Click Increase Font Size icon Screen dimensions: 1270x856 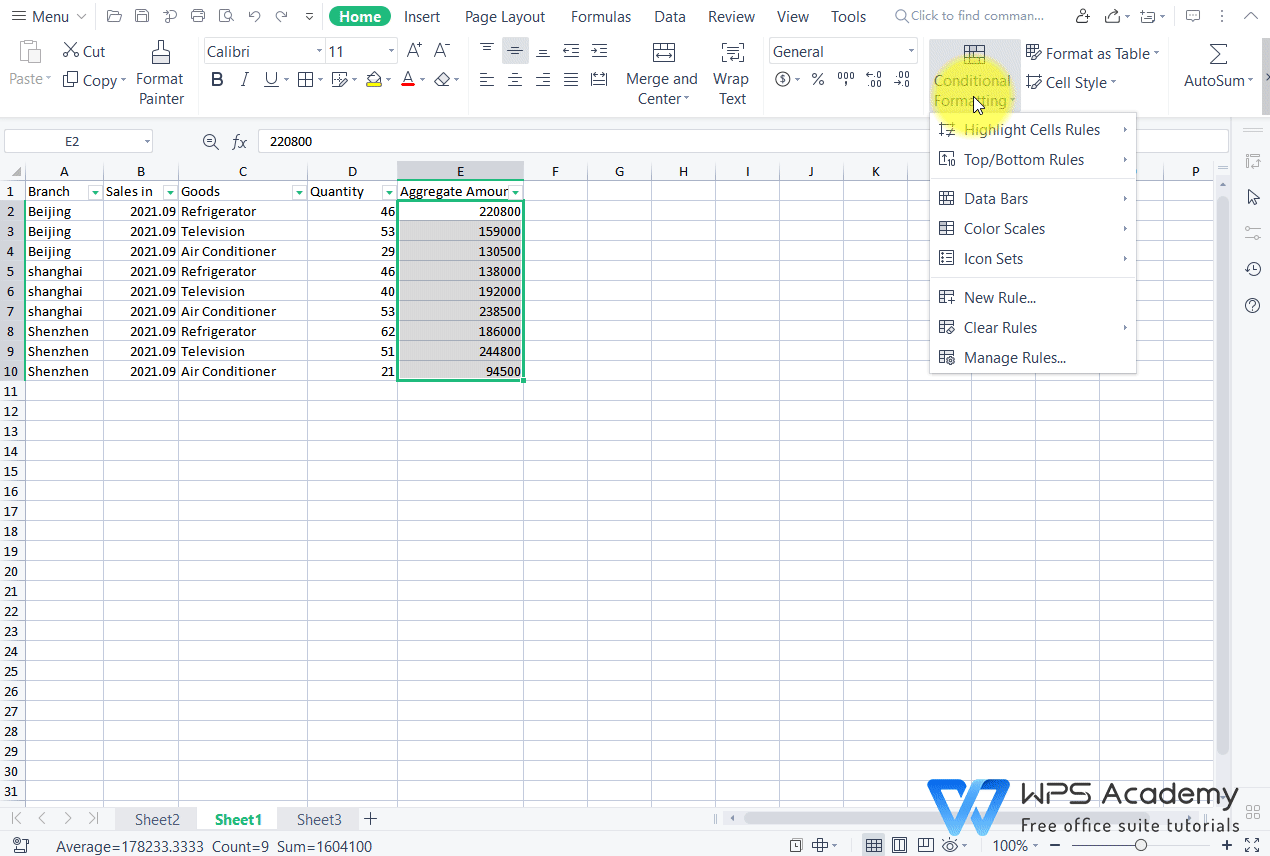pyautogui.click(x=414, y=51)
